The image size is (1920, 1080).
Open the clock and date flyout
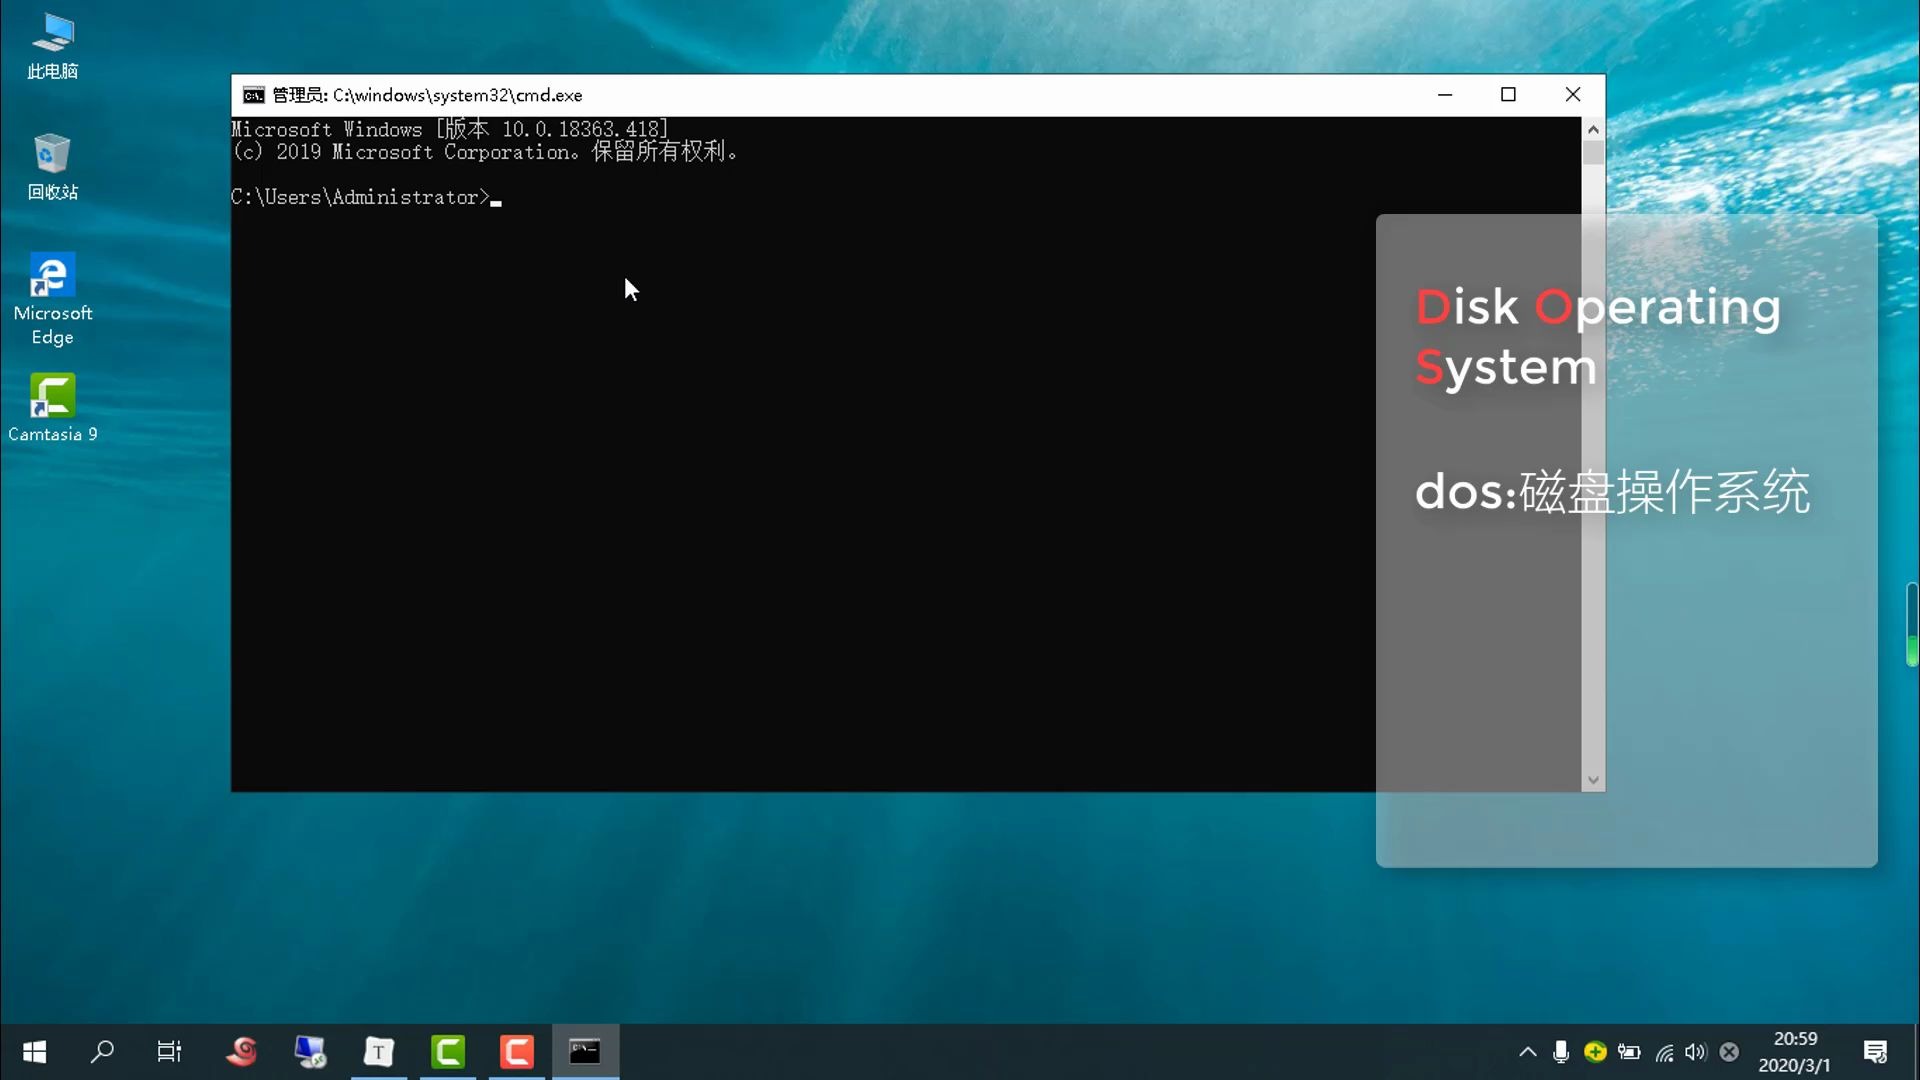point(1794,1052)
